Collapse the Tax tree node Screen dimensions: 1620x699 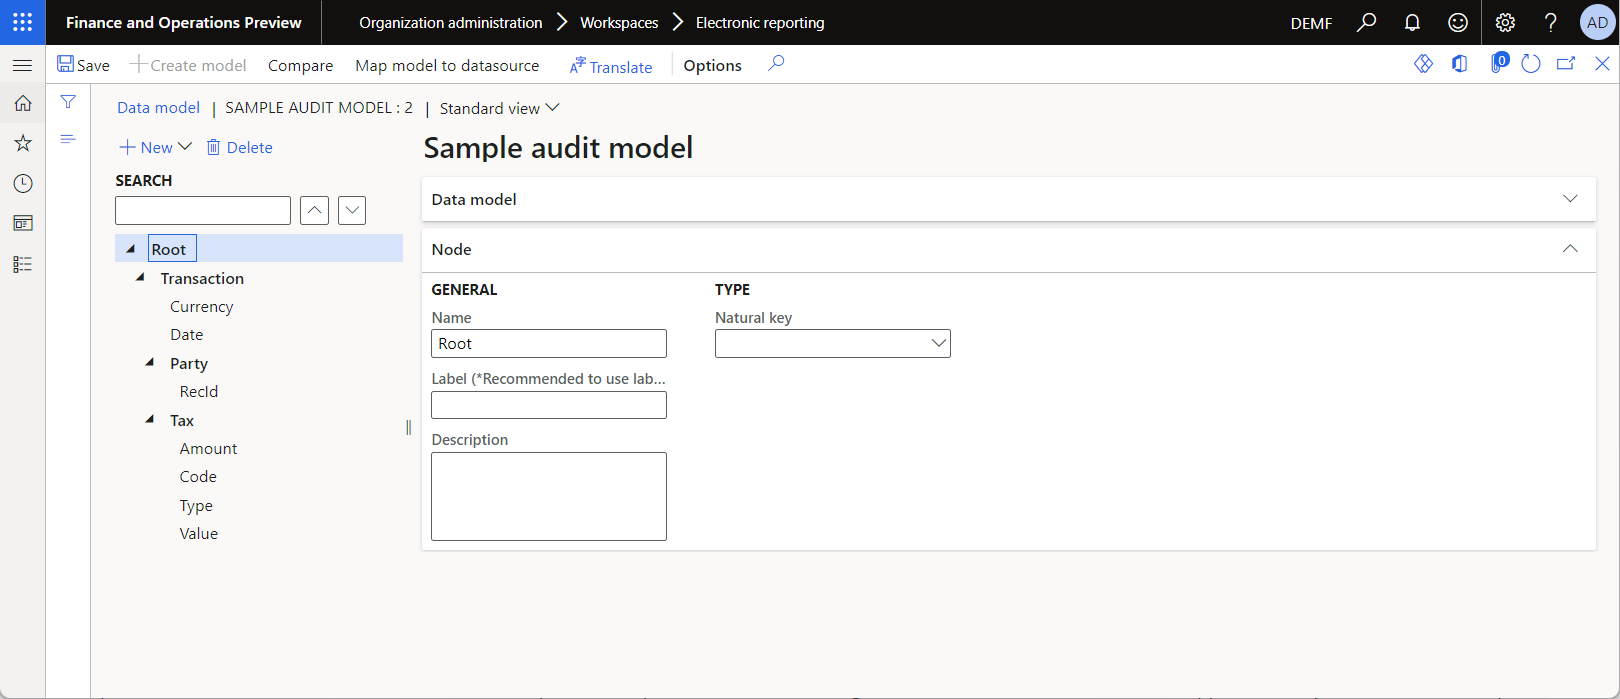pos(150,420)
